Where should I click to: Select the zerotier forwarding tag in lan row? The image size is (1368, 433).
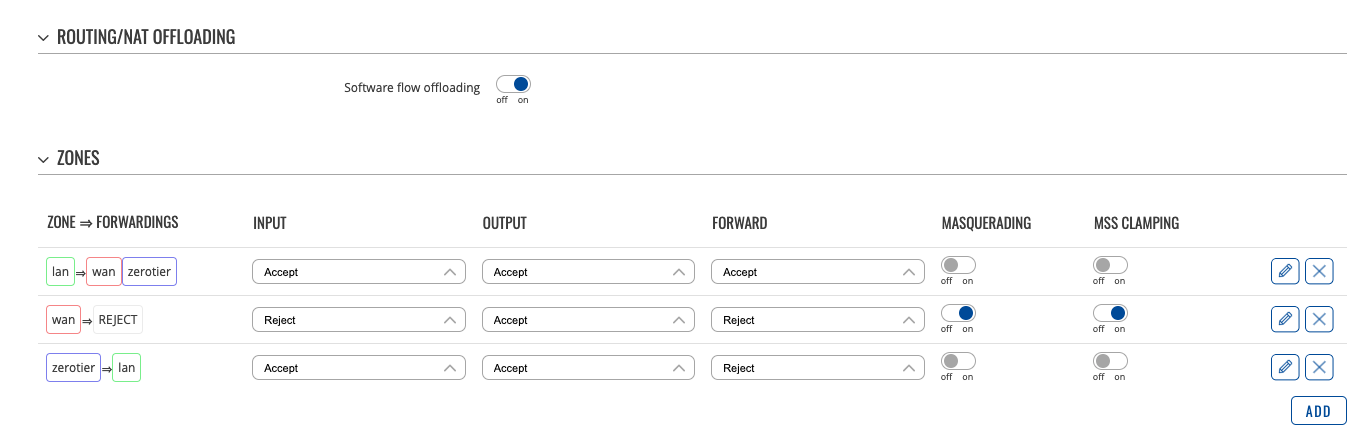(x=149, y=271)
